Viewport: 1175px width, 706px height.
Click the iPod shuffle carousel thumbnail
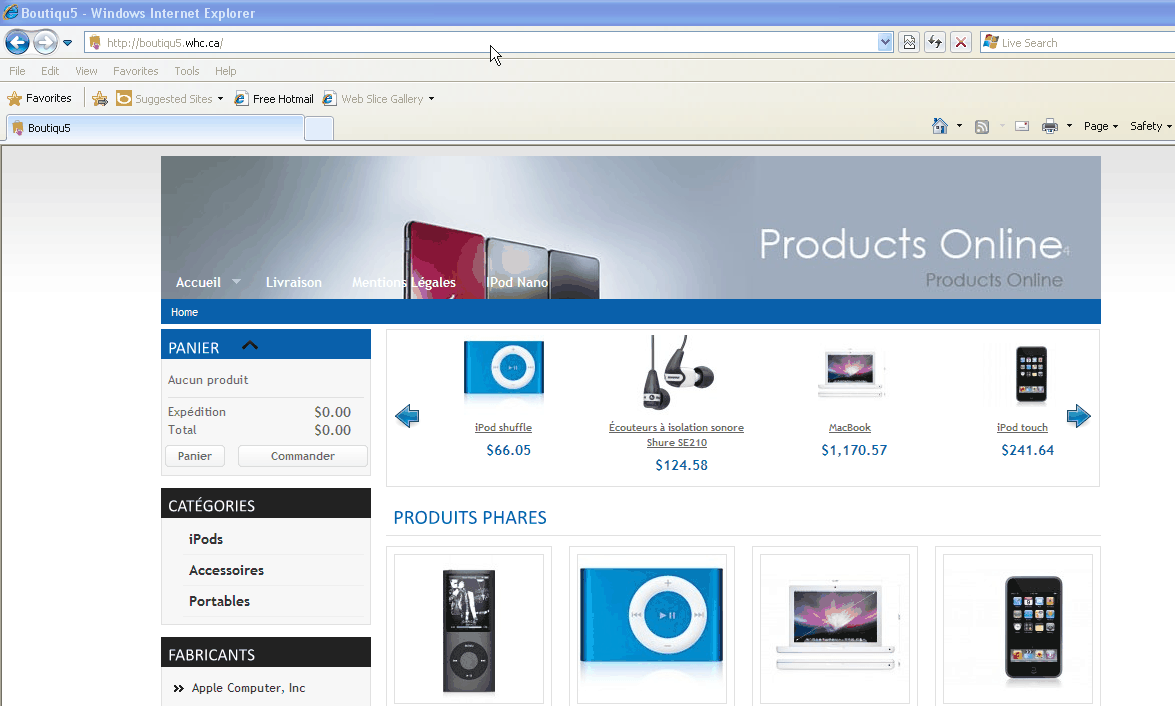tap(504, 368)
